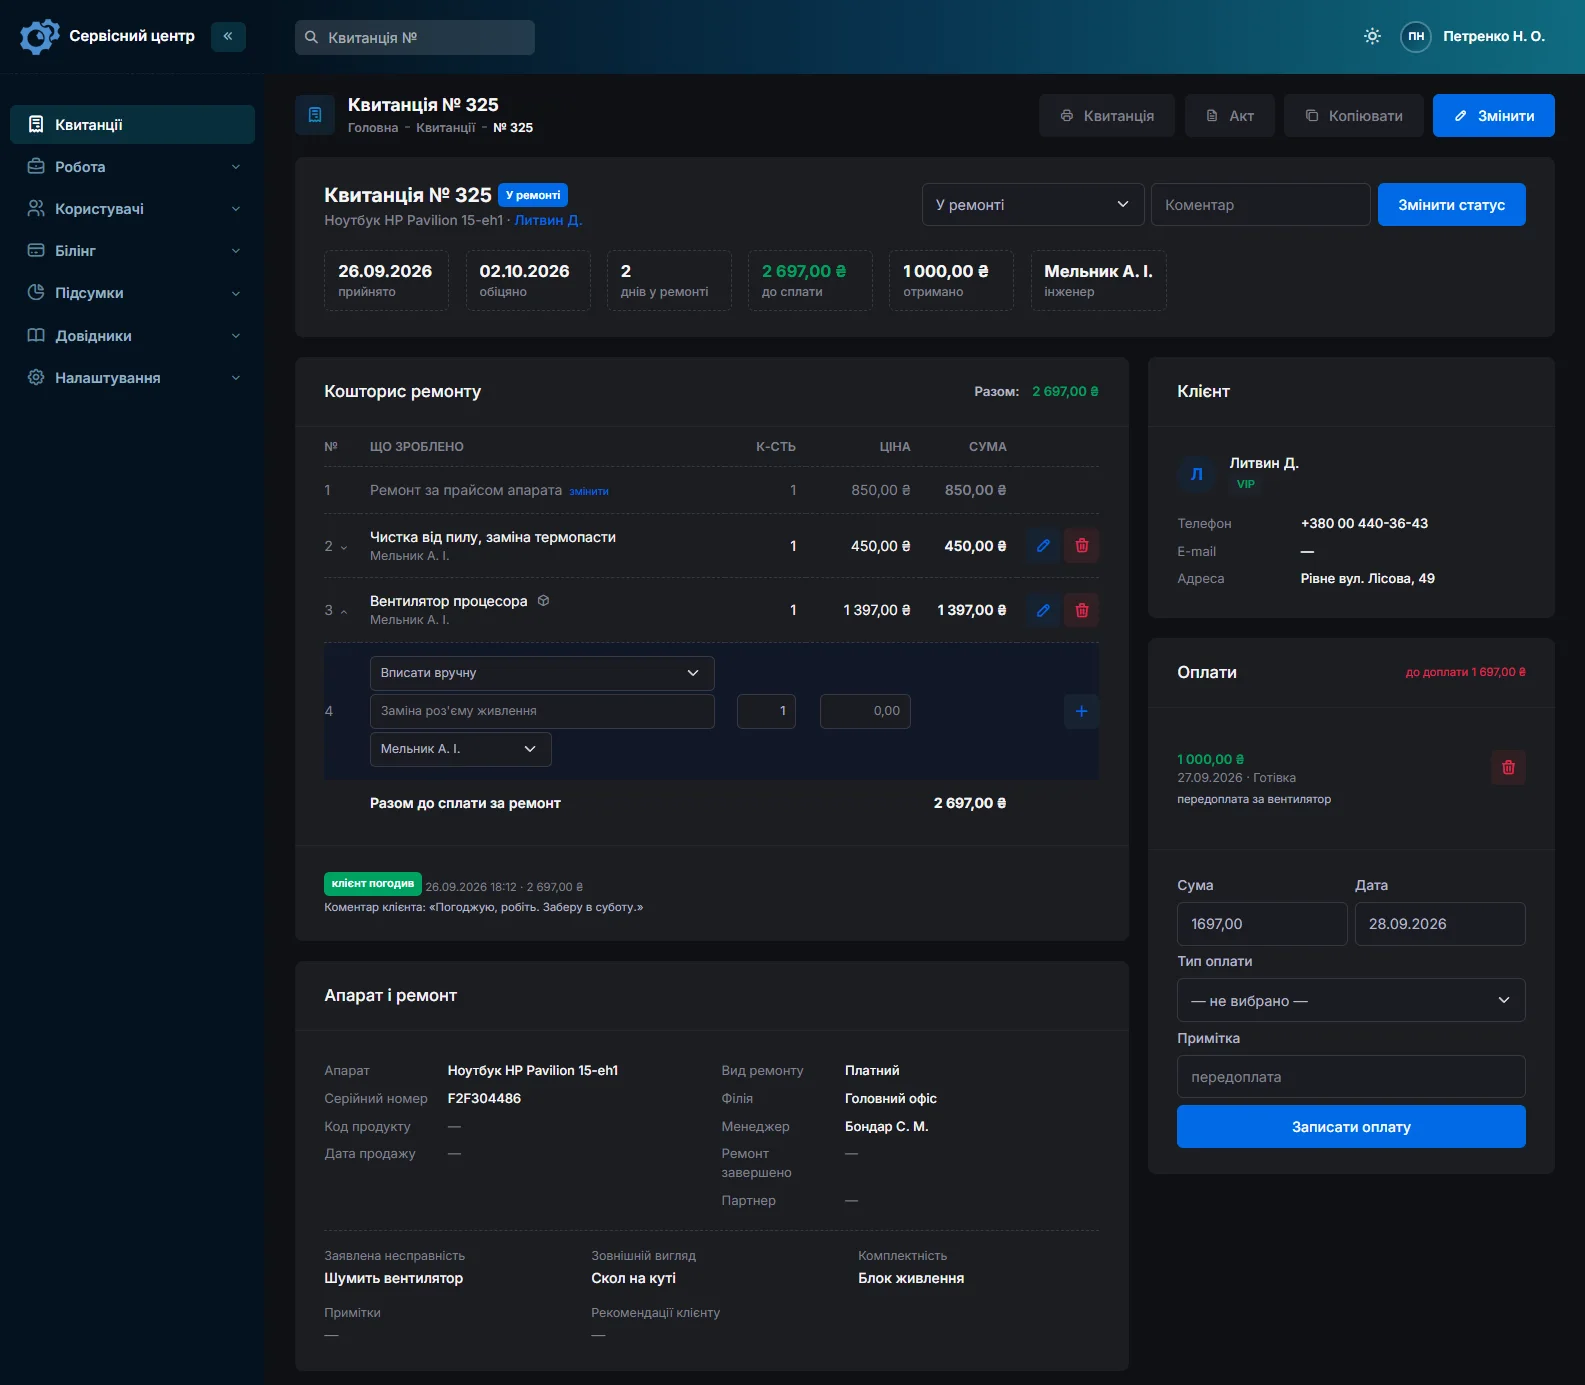The image size is (1585, 1385).
Task: Go to the Квитанції breadcrumb
Action: (446, 128)
